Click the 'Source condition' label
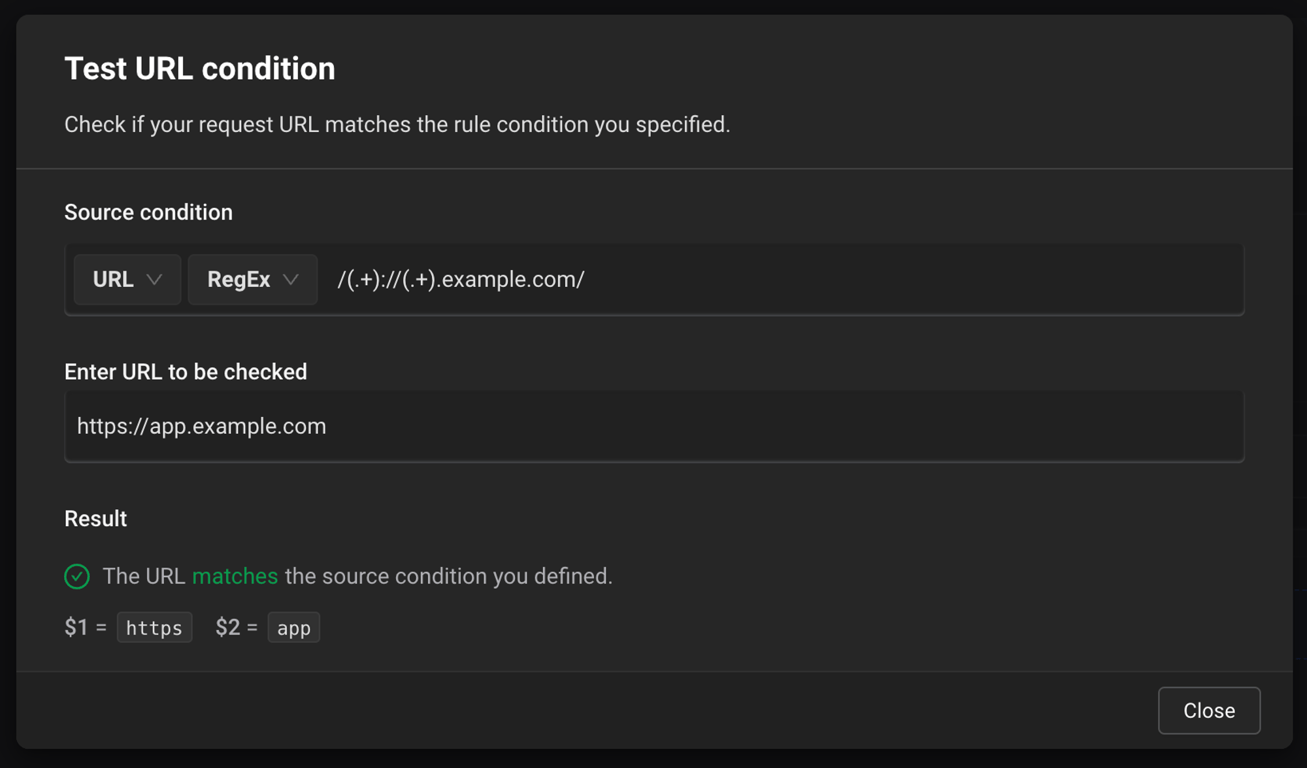 pyautogui.click(x=148, y=212)
